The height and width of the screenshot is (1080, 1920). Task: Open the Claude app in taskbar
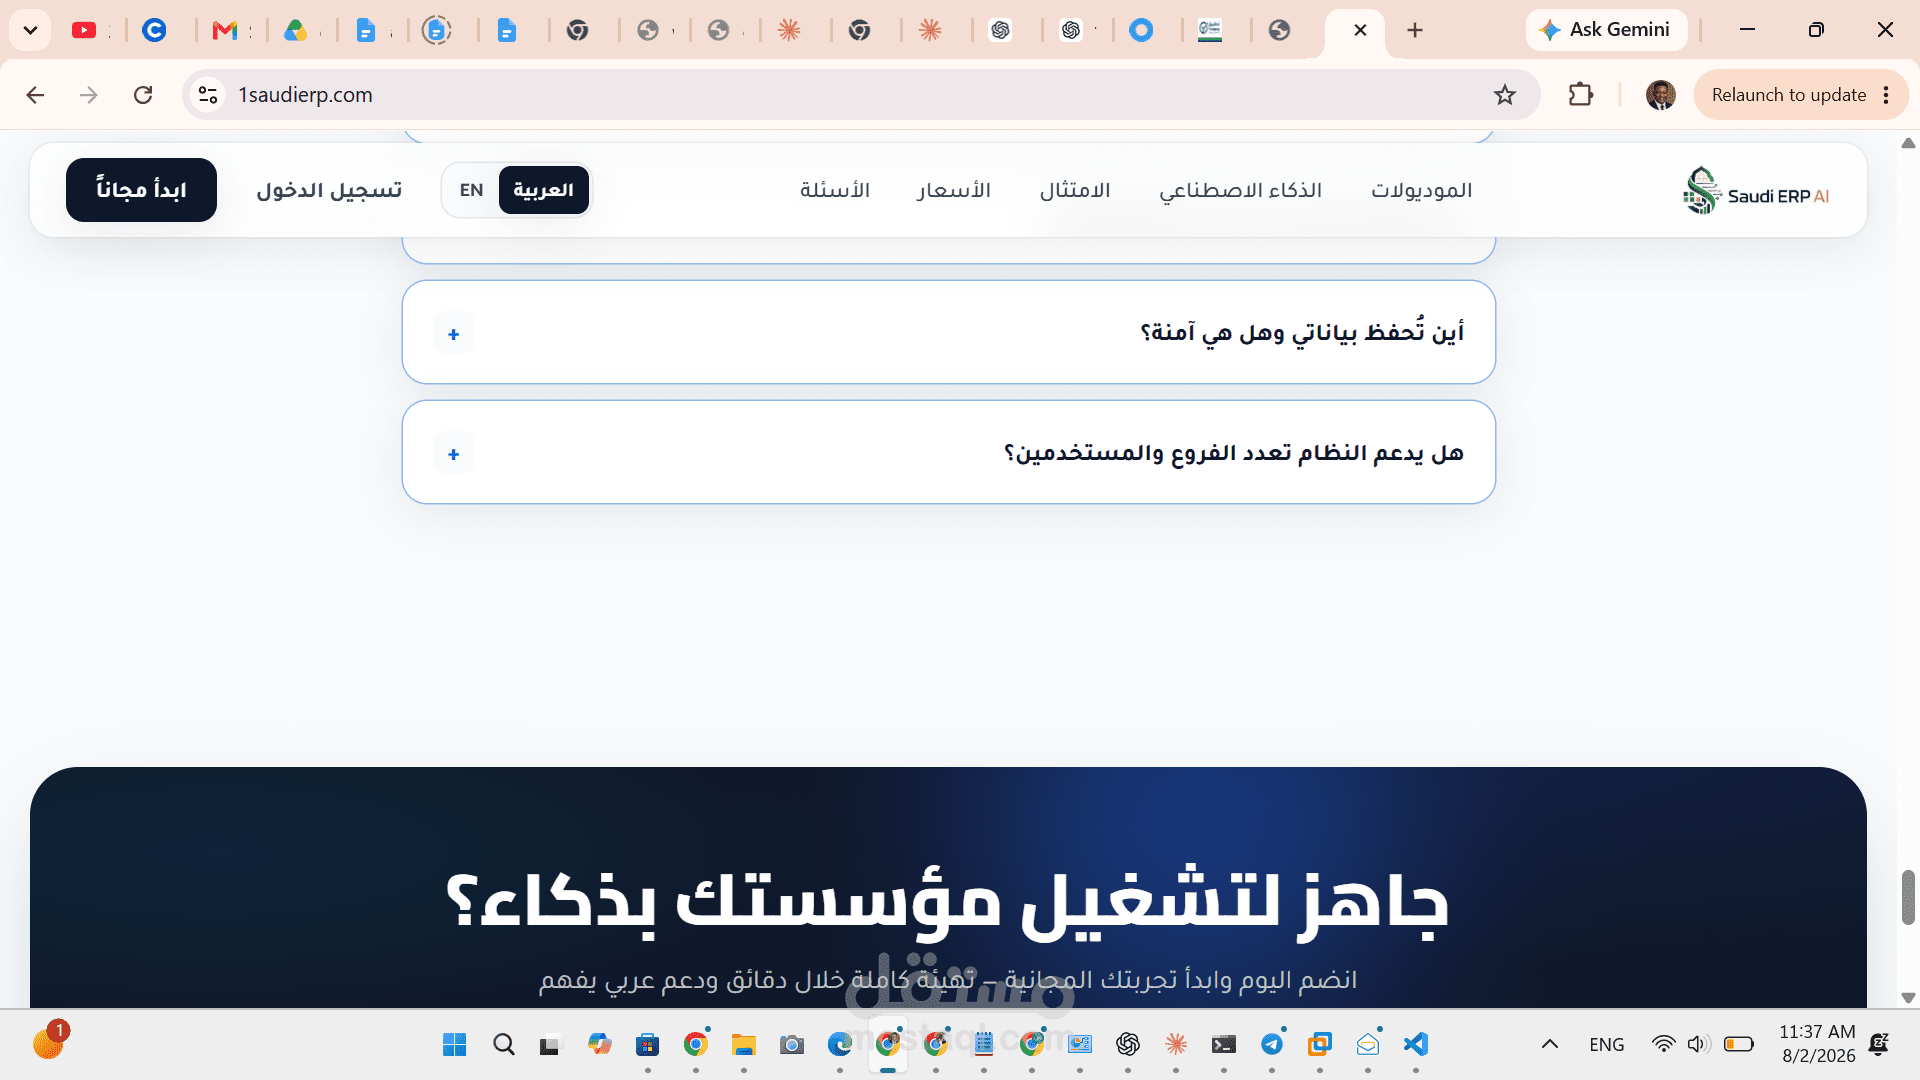pyautogui.click(x=1175, y=1045)
